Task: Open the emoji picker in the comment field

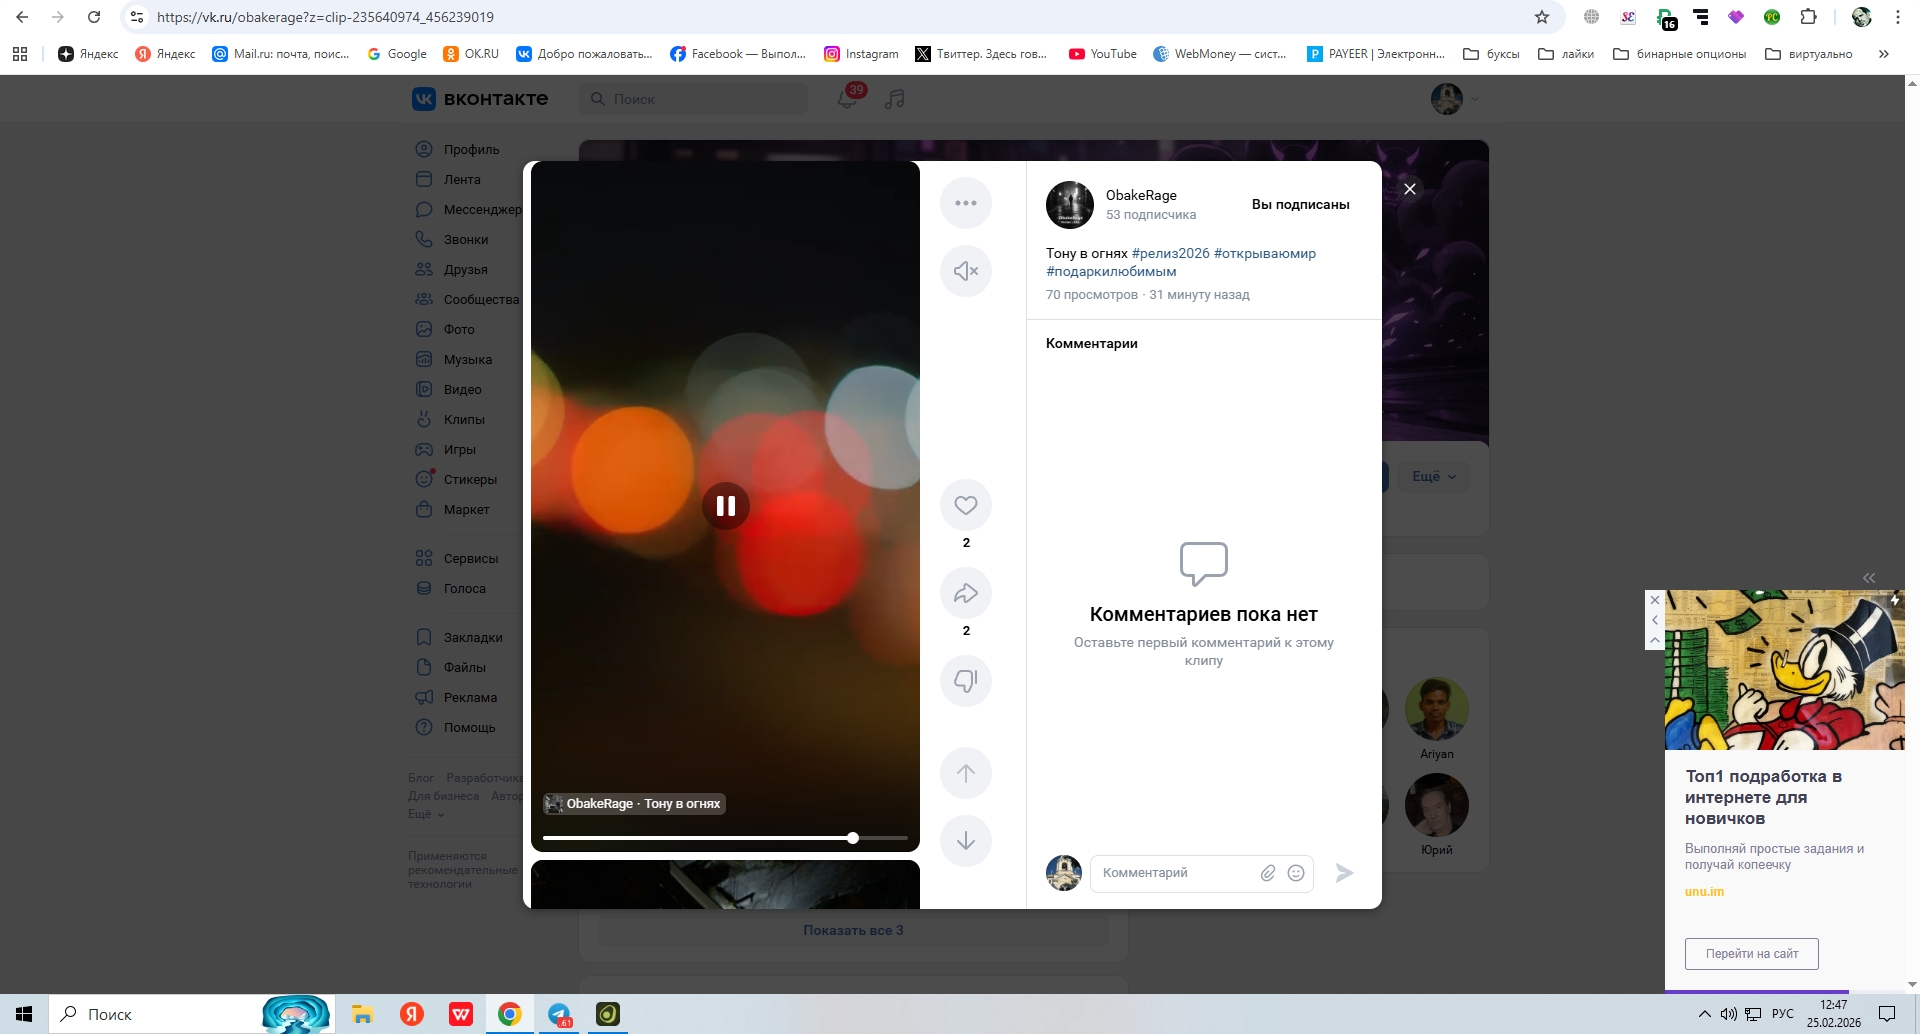Action: [x=1296, y=873]
